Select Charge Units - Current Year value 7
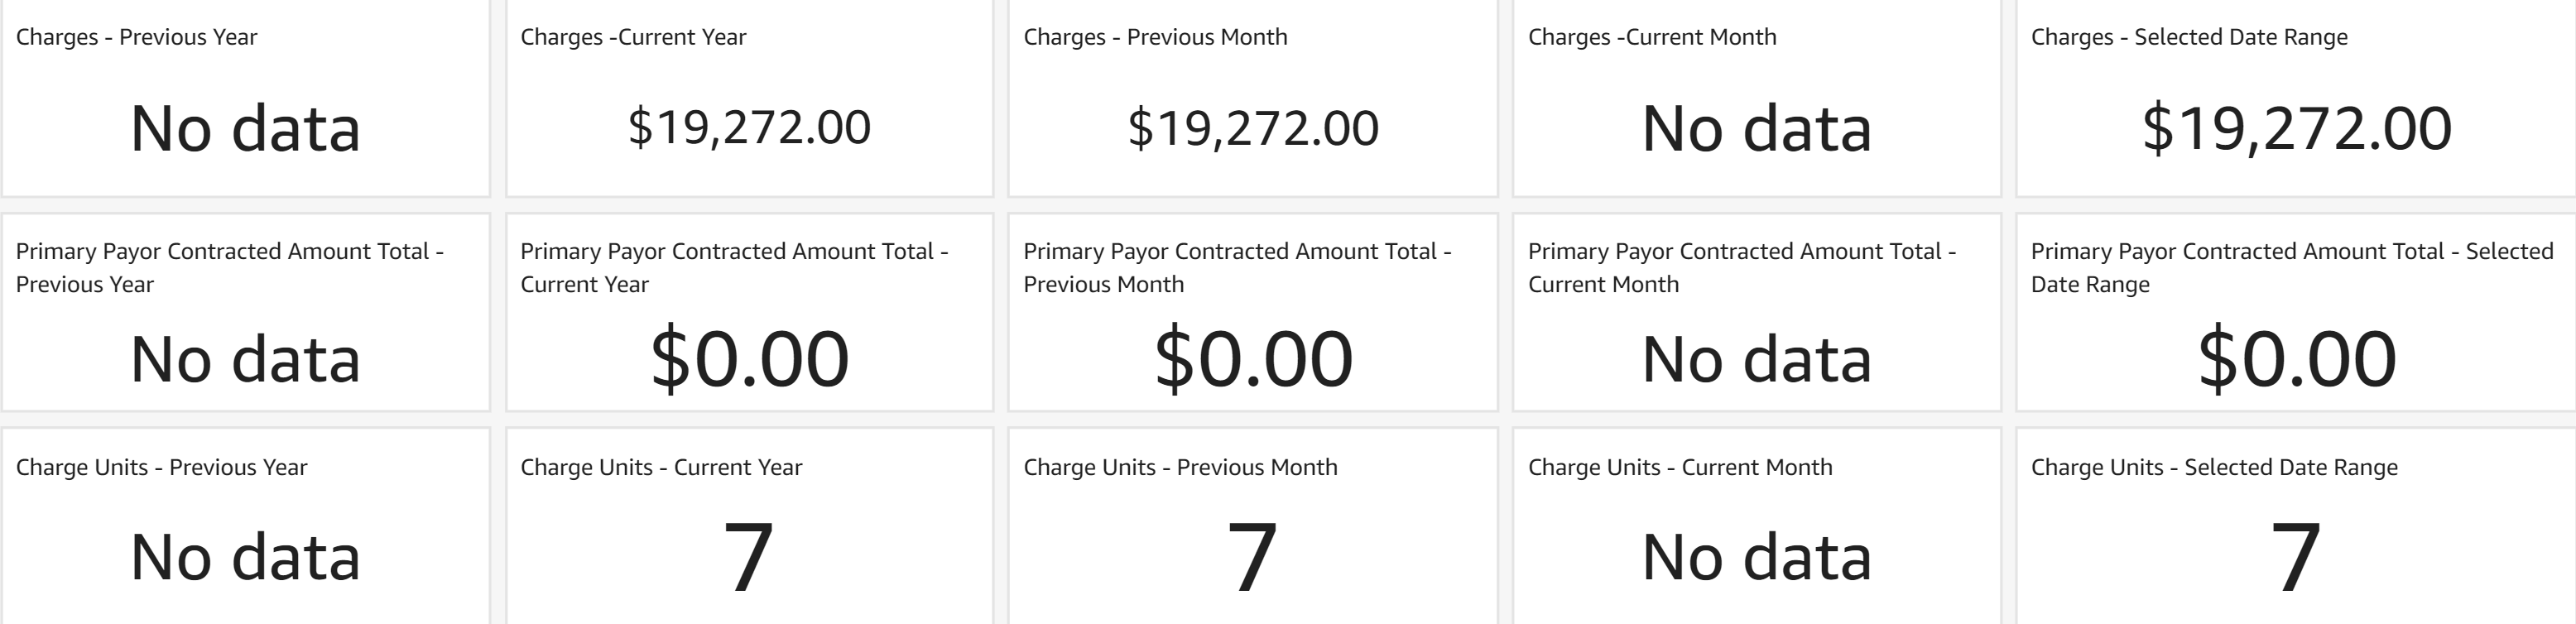 (749, 557)
